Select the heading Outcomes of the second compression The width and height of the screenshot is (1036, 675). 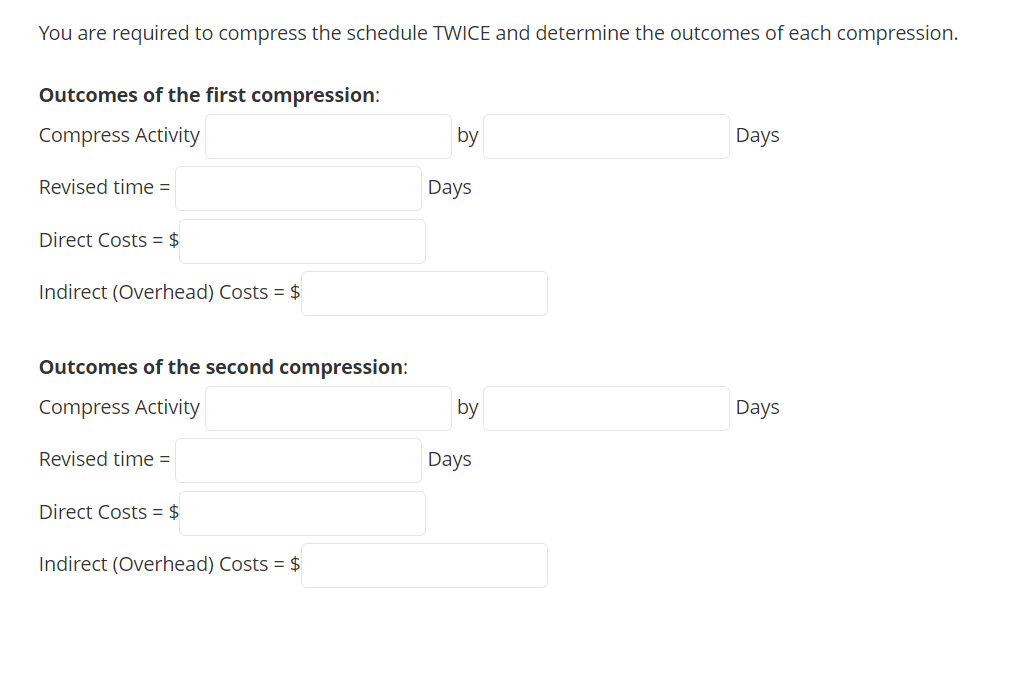tap(220, 367)
